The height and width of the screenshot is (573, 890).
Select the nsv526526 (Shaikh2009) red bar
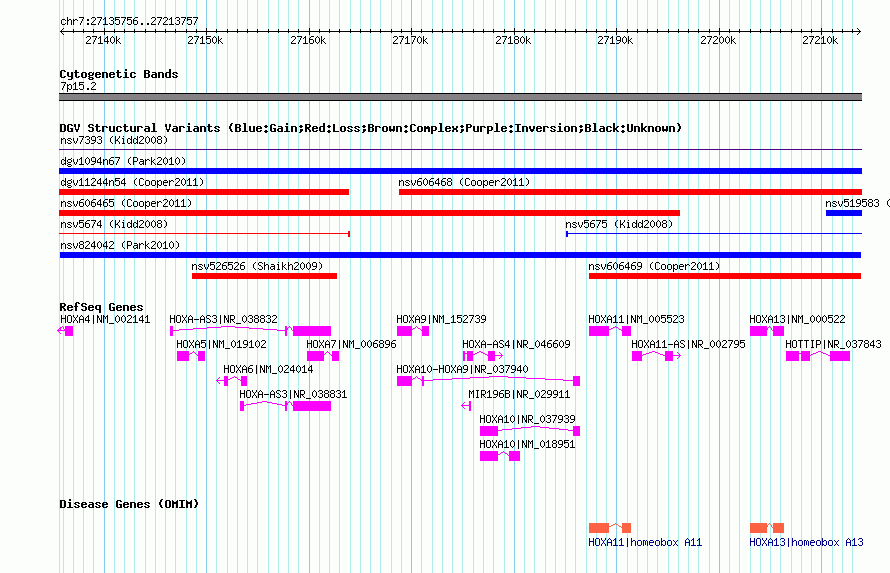click(264, 276)
